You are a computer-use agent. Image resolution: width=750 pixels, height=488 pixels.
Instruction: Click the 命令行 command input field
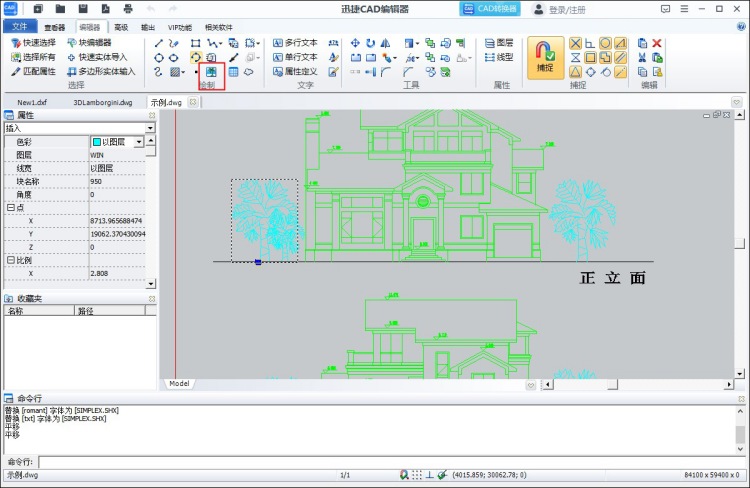pyautogui.click(x=392, y=462)
